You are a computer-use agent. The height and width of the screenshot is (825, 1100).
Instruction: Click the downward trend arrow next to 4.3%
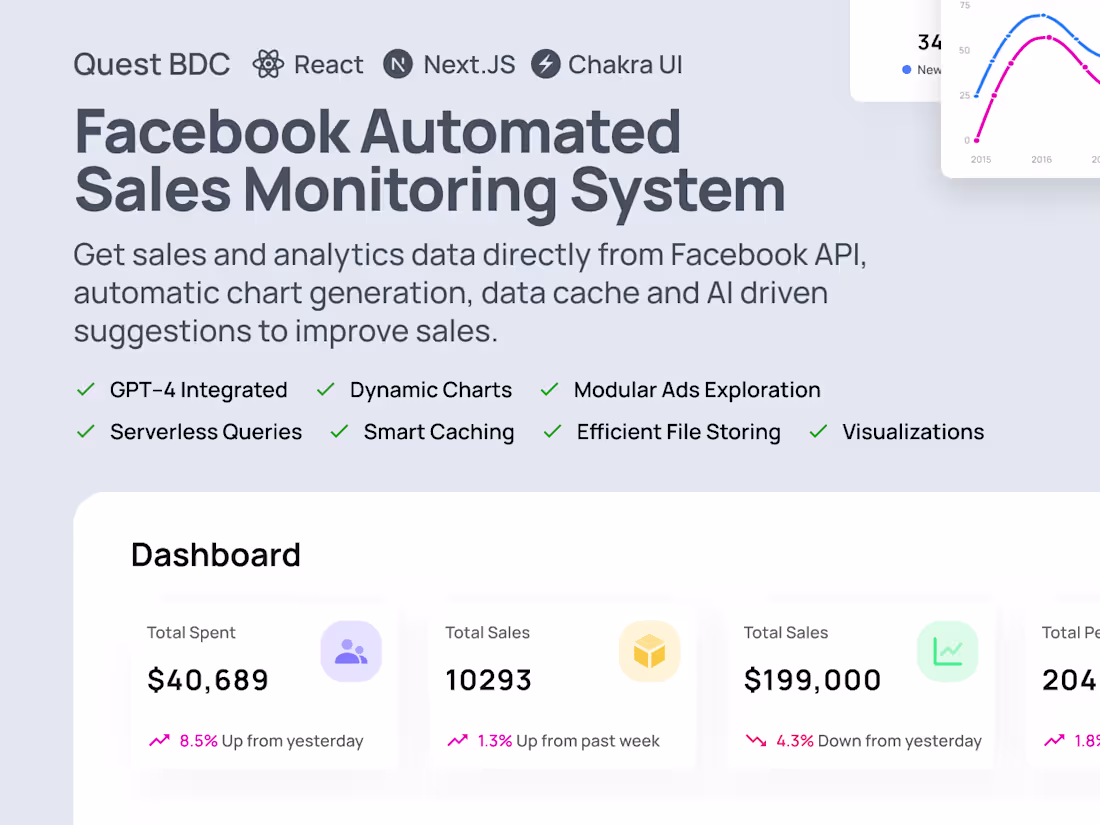[756, 740]
